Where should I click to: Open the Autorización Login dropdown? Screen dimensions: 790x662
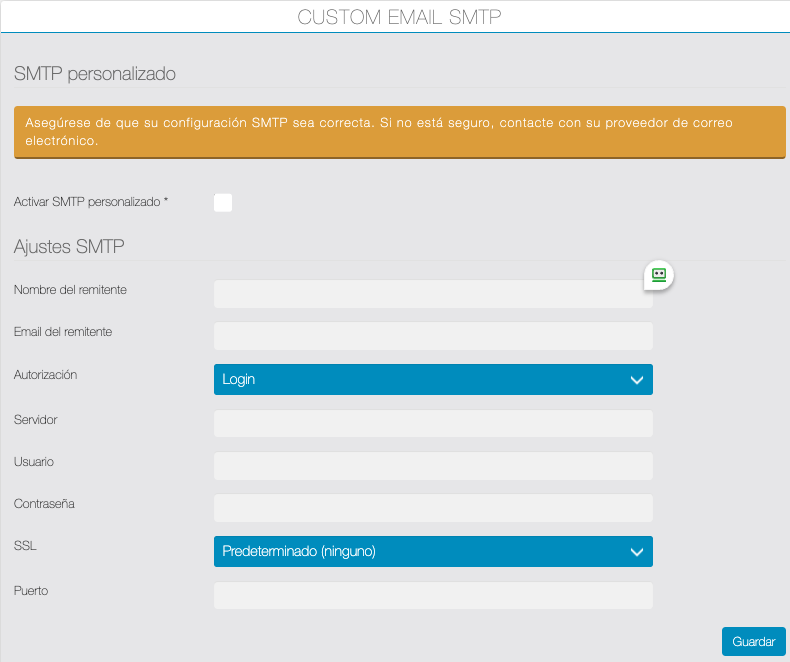click(x=433, y=379)
